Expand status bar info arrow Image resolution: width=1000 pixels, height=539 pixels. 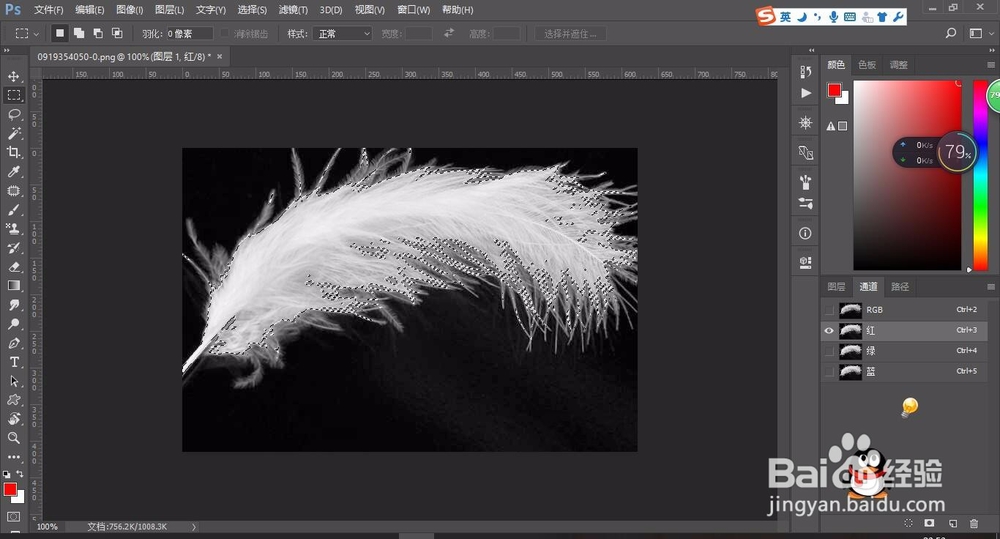point(194,527)
